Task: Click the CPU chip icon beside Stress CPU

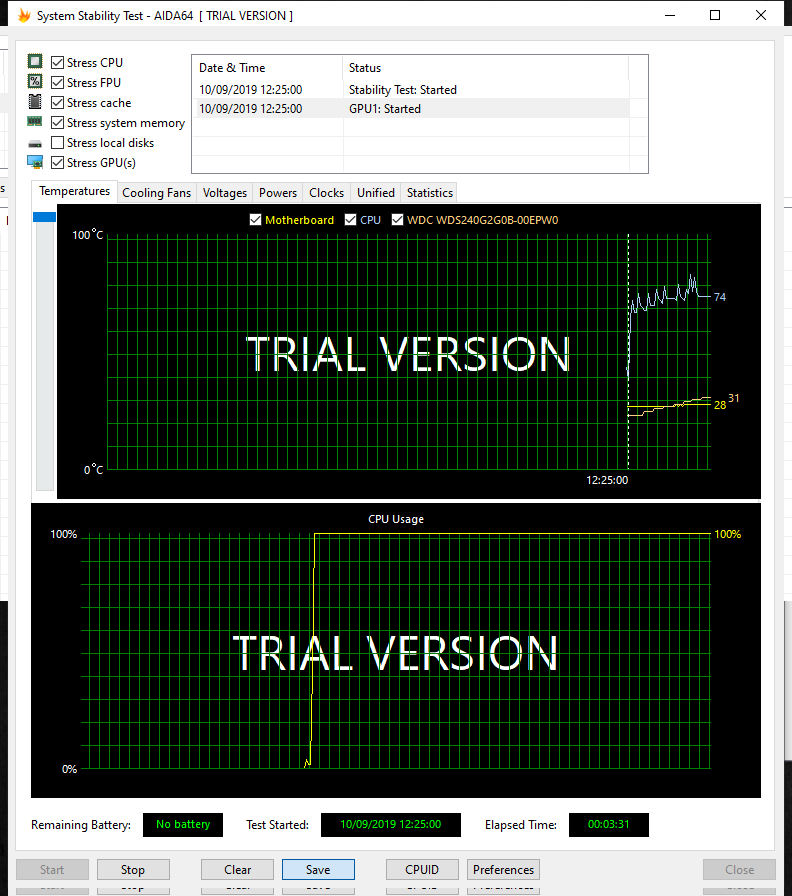Action: (35, 62)
